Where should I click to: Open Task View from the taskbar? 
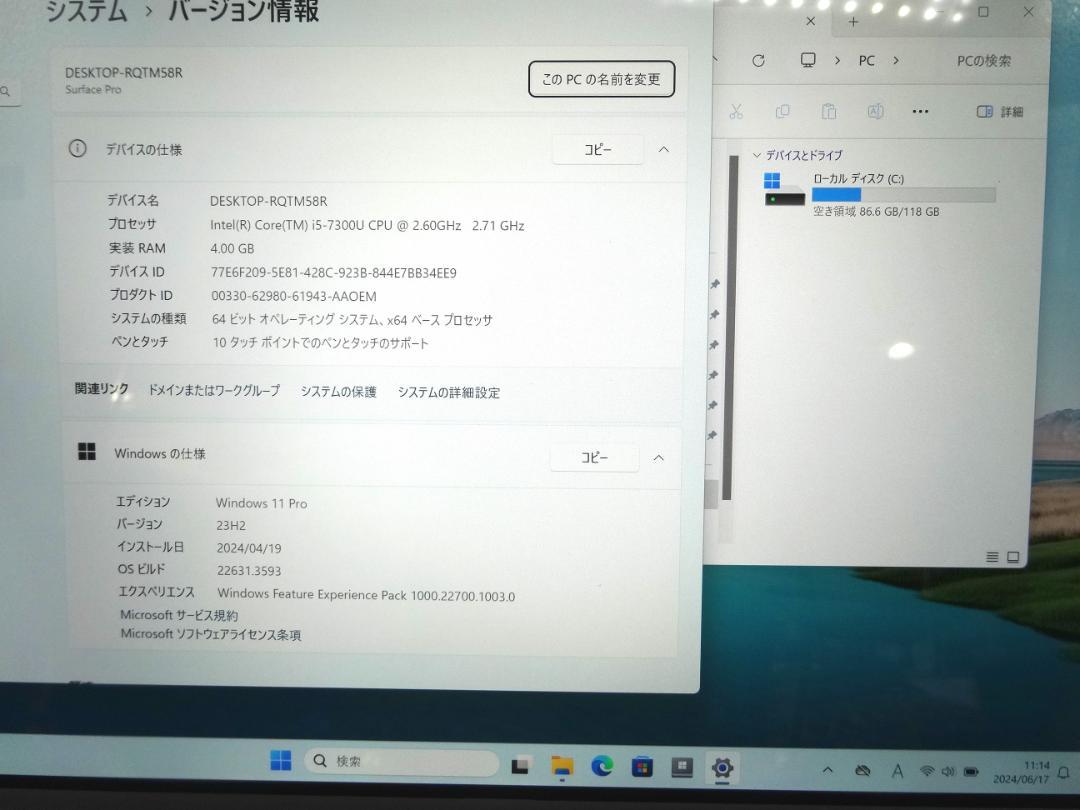pyautogui.click(x=521, y=765)
